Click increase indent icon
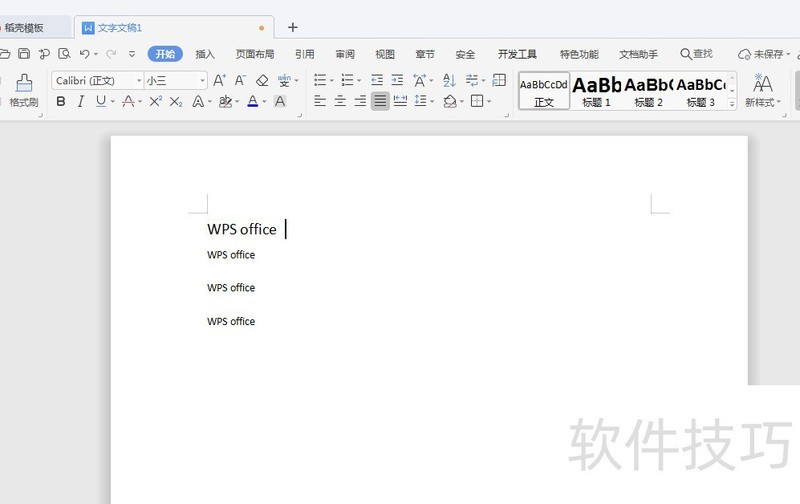The width and height of the screenshot is (800, 504). pyautogui.click(x=397, y=80)
